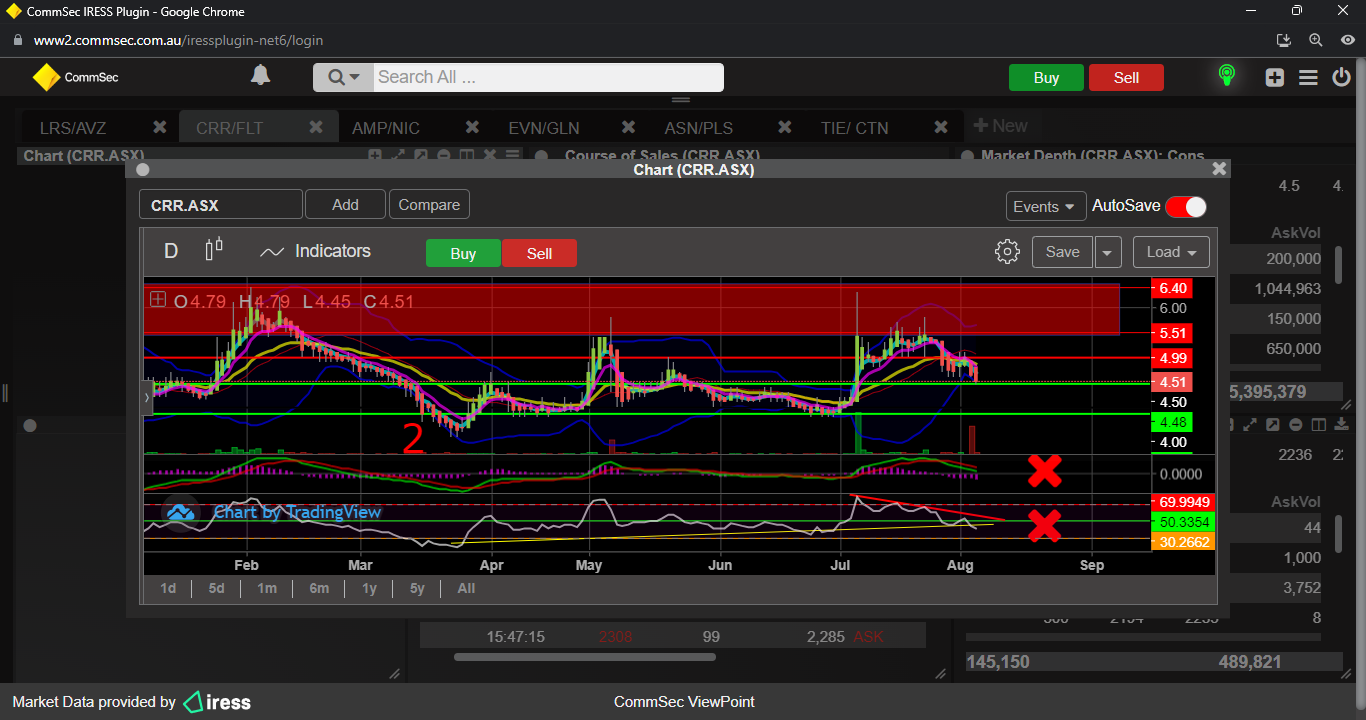
Task: Click the green Buy button in top bar
Action: [1046, 78]
